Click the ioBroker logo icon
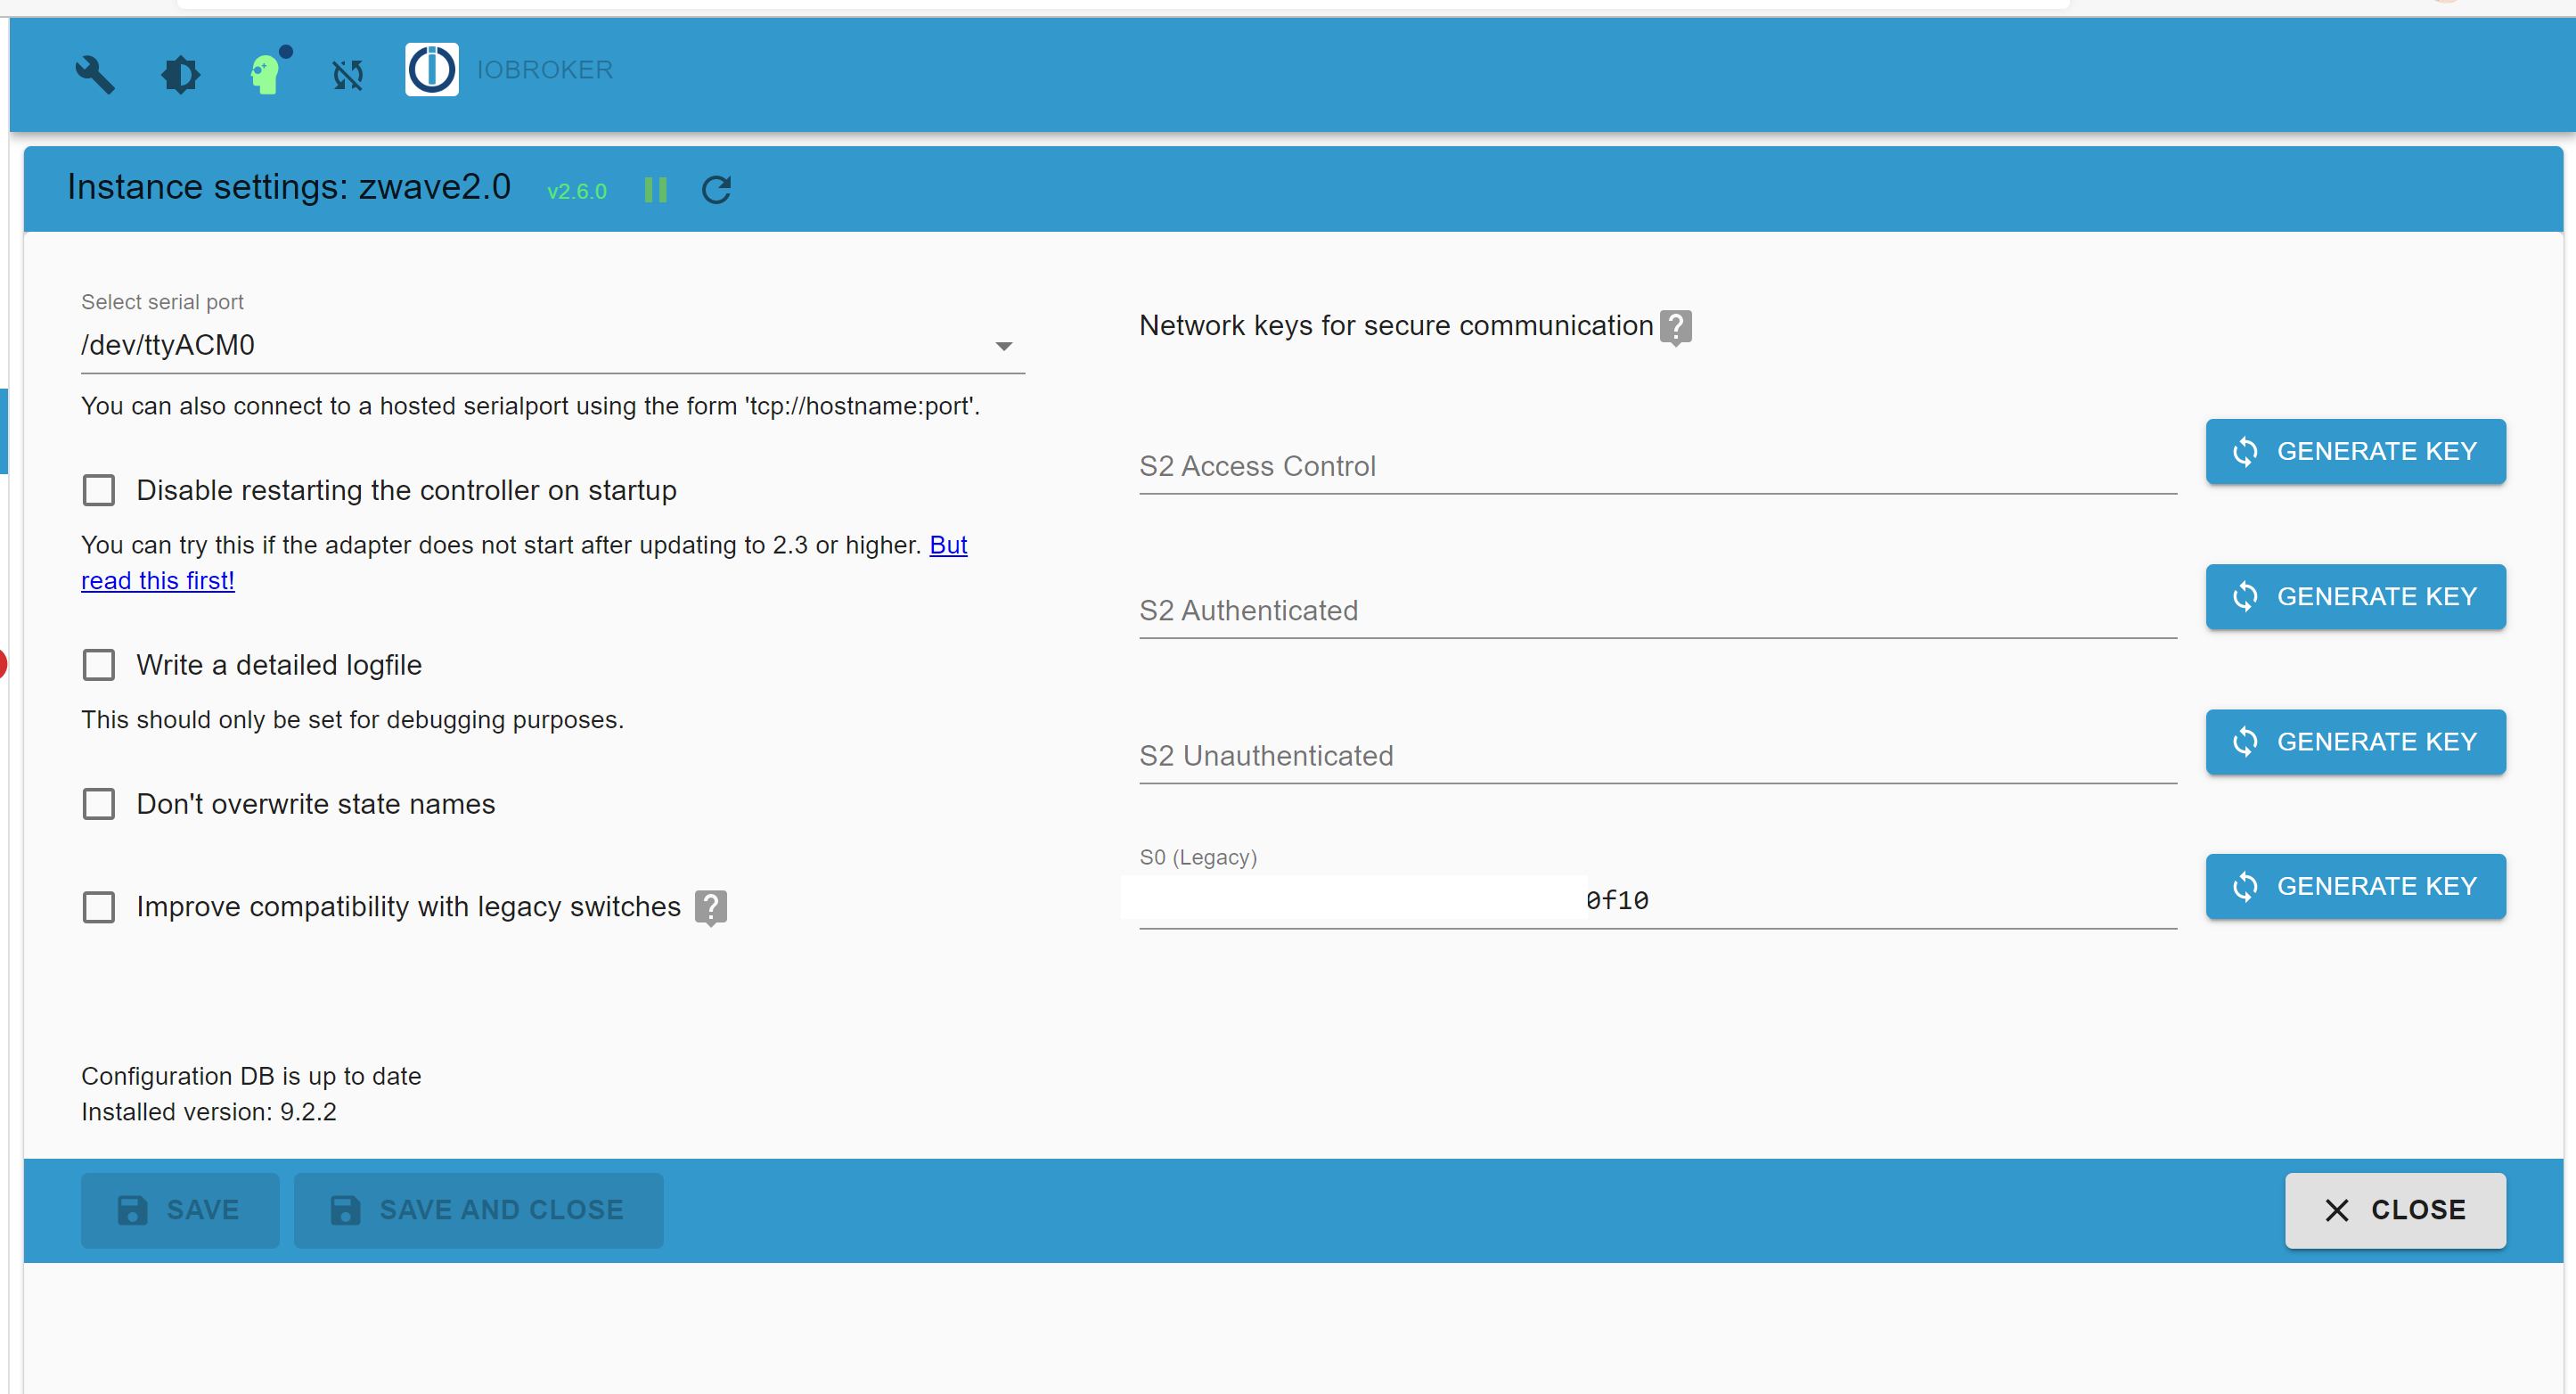The width and height of the screenshot is (2576, 1394). pyautogui.click(x=431, y=70)
